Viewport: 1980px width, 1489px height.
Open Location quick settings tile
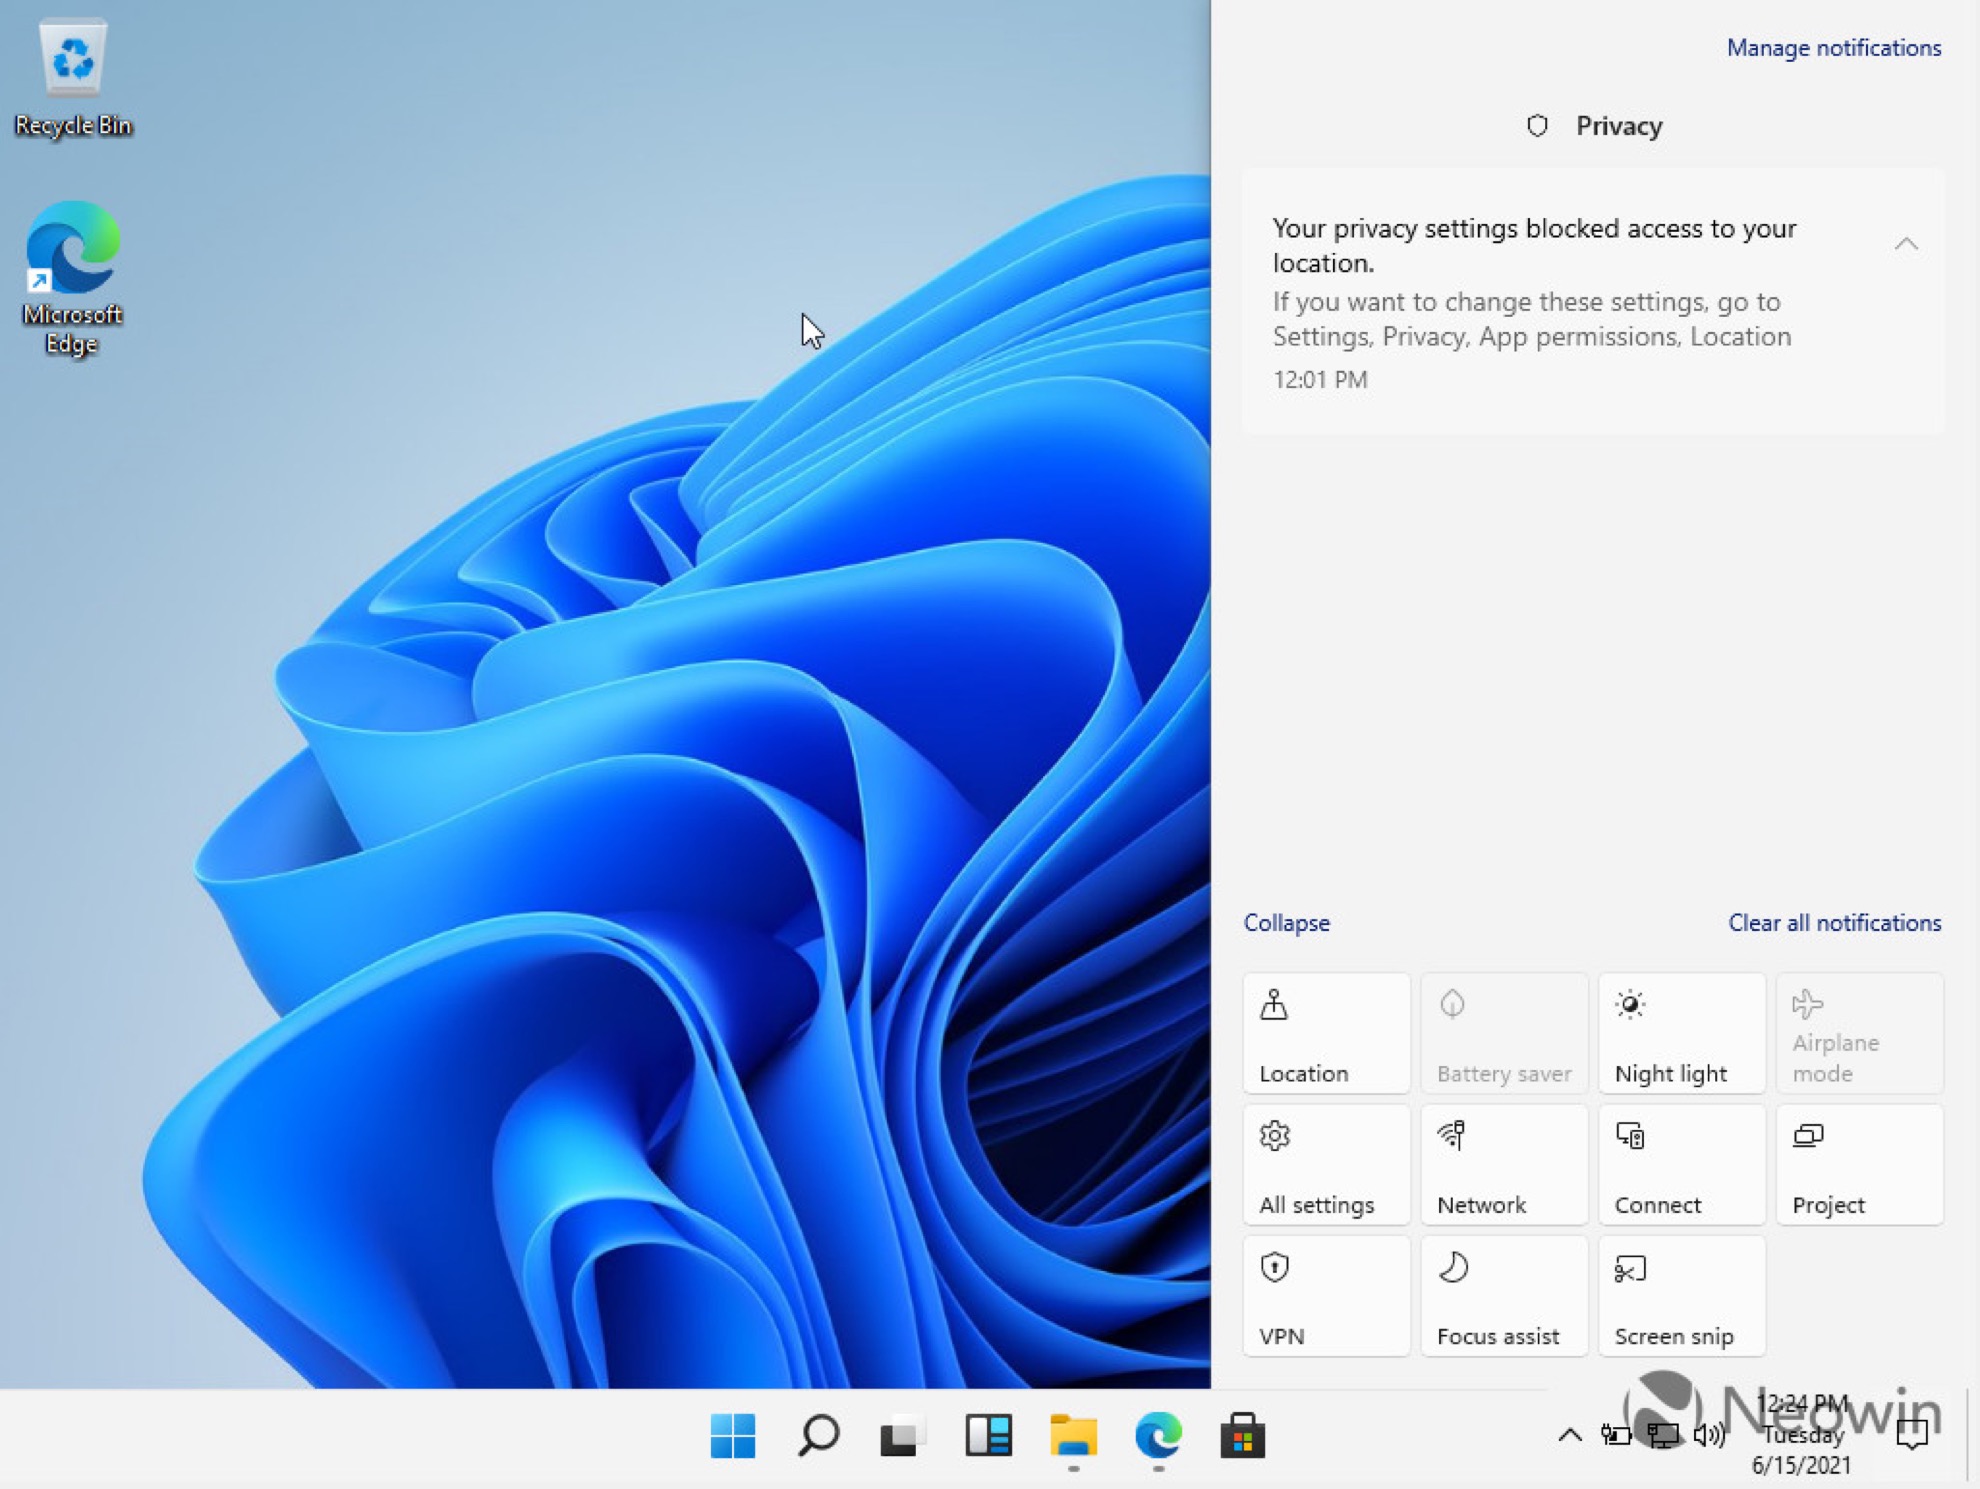click(1325, 1034)
